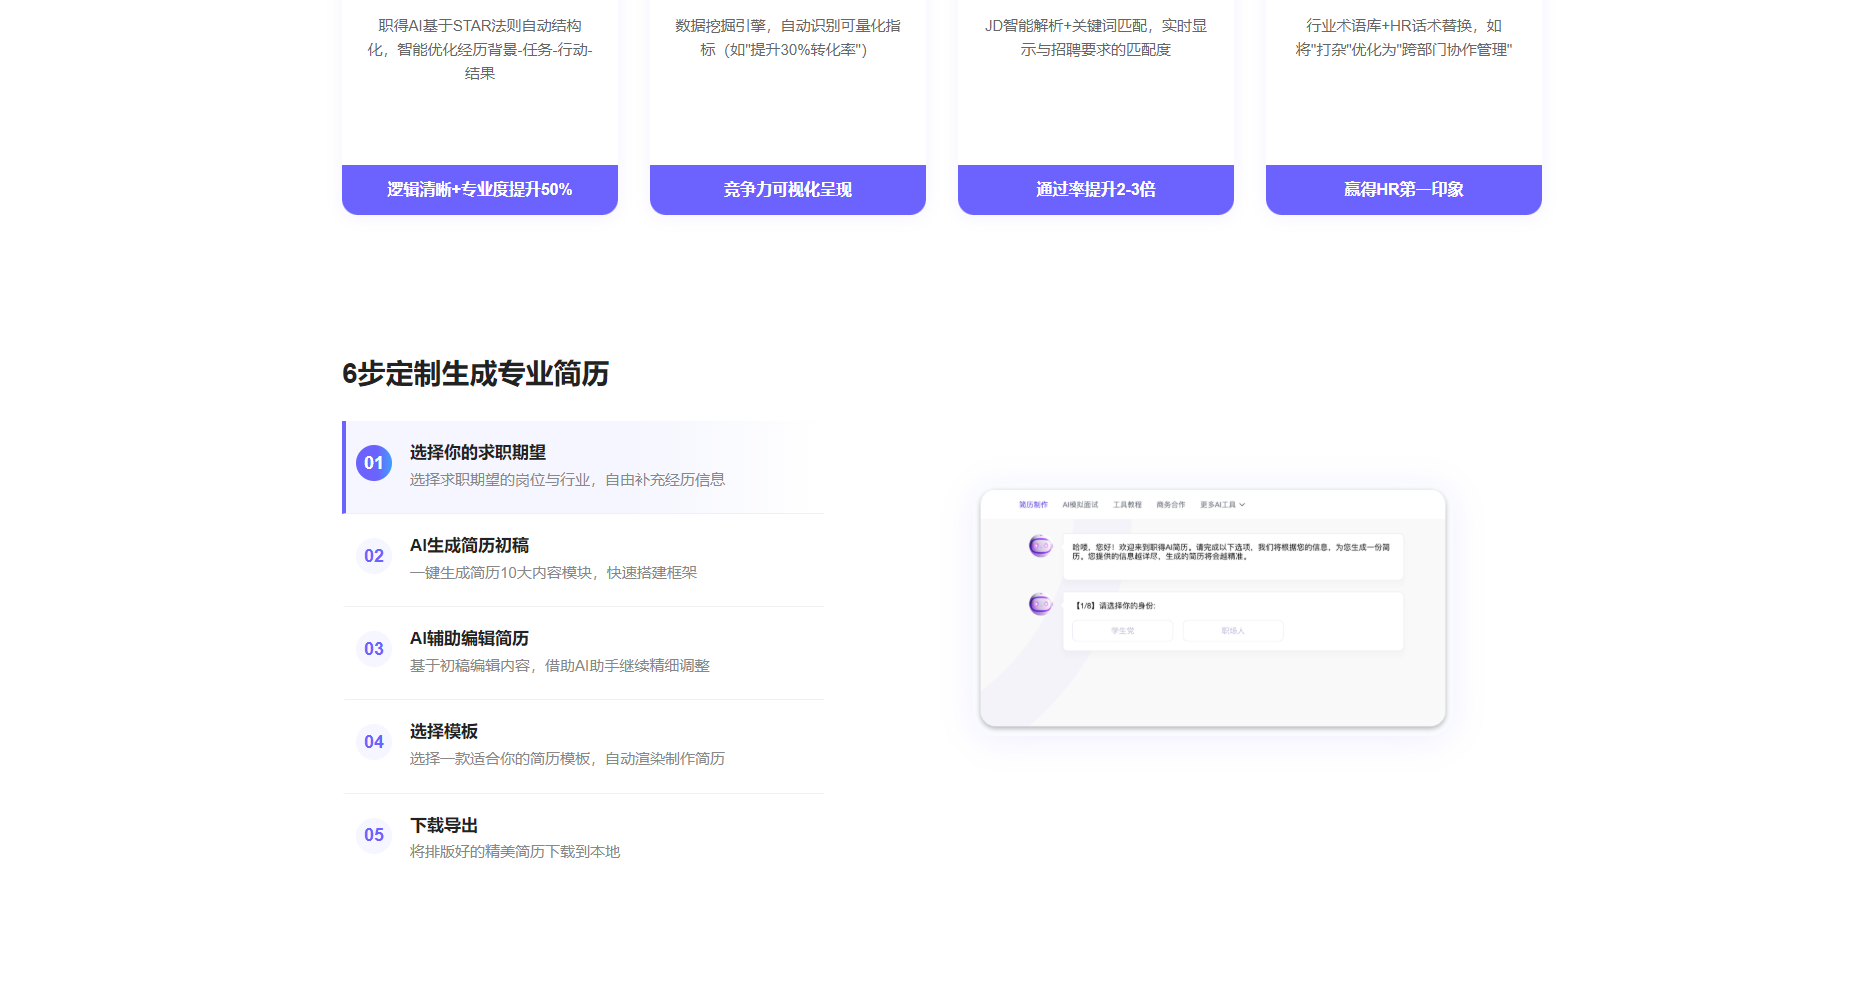Click the 竞争力可视化呈现 banner
Screen dimensions: 1862x993
787,190
